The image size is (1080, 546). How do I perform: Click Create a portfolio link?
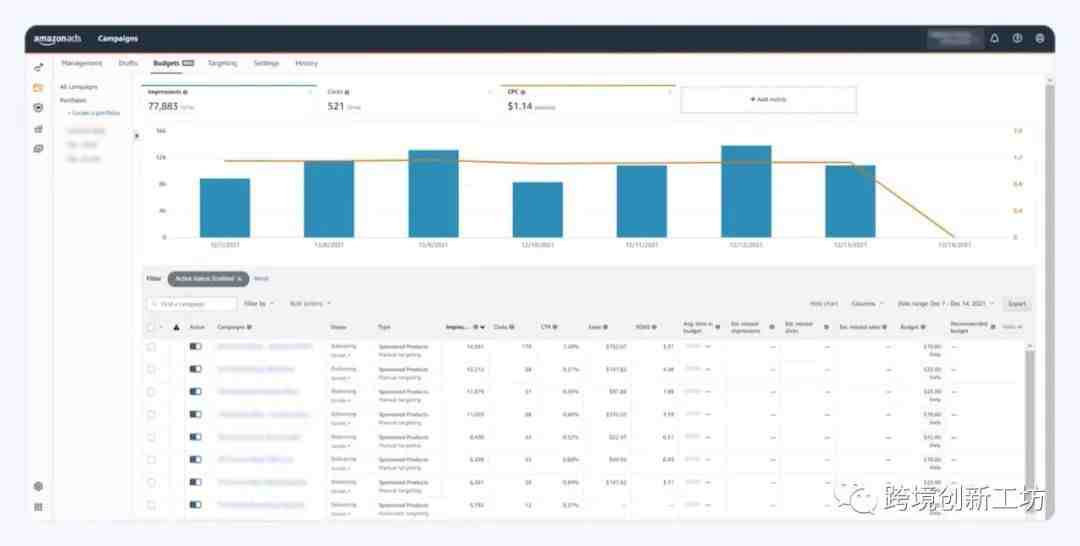click(95, 113)
